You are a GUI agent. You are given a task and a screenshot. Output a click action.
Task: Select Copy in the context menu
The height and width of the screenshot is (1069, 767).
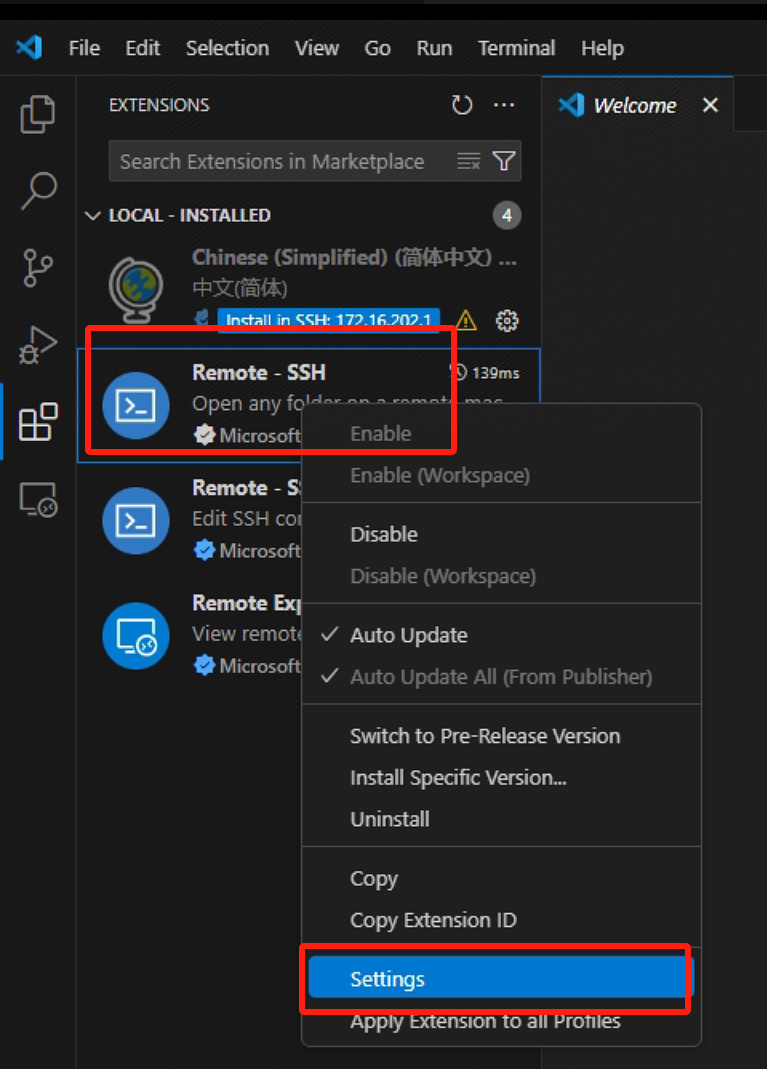coord(501,878)
